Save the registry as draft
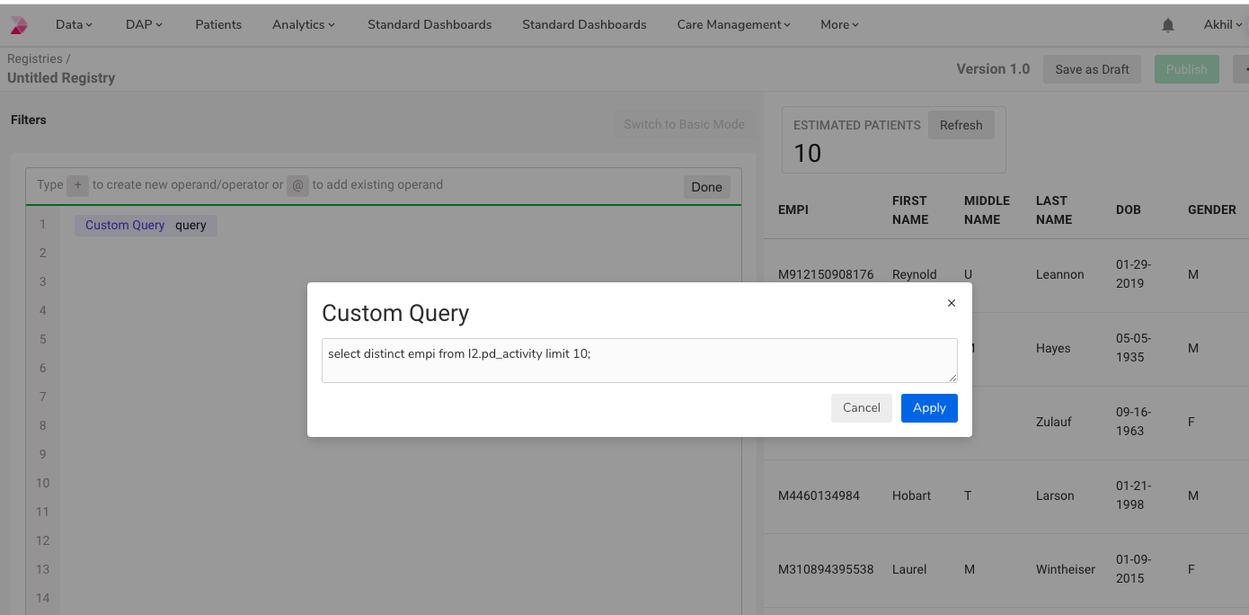The image size is (1249, 615). click(x=1092, y=69)
